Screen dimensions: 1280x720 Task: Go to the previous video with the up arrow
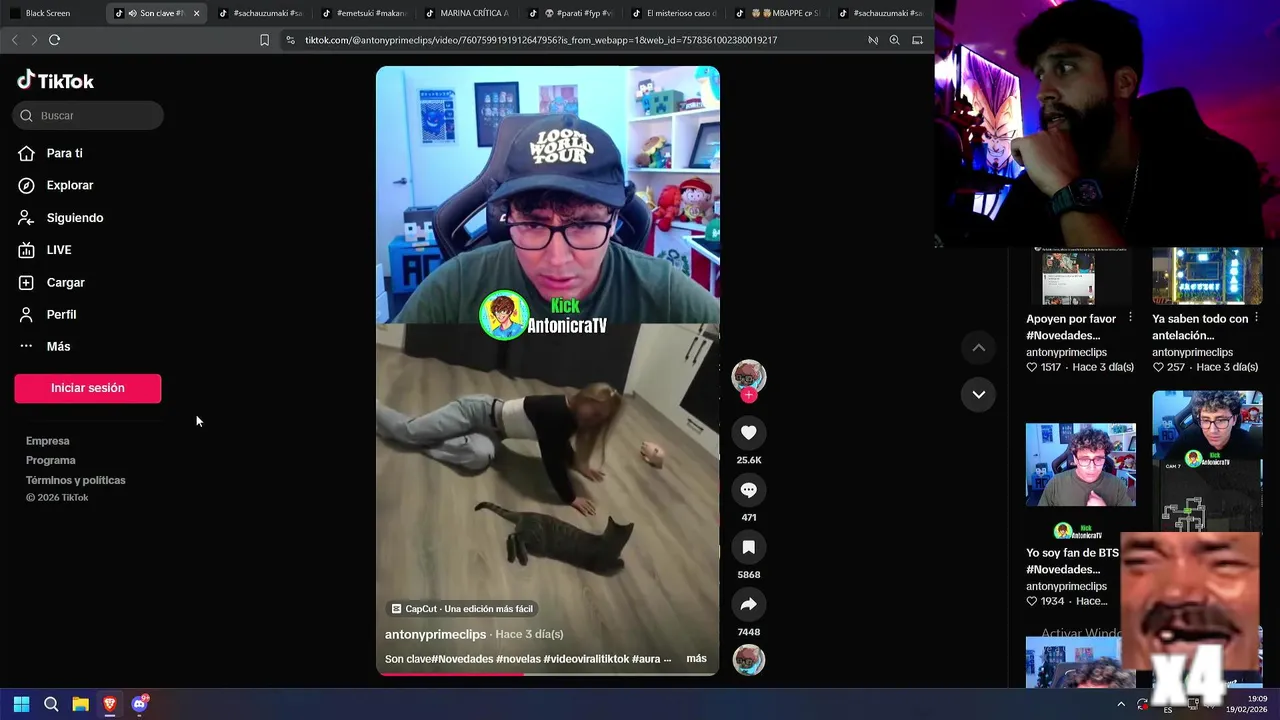979,347
